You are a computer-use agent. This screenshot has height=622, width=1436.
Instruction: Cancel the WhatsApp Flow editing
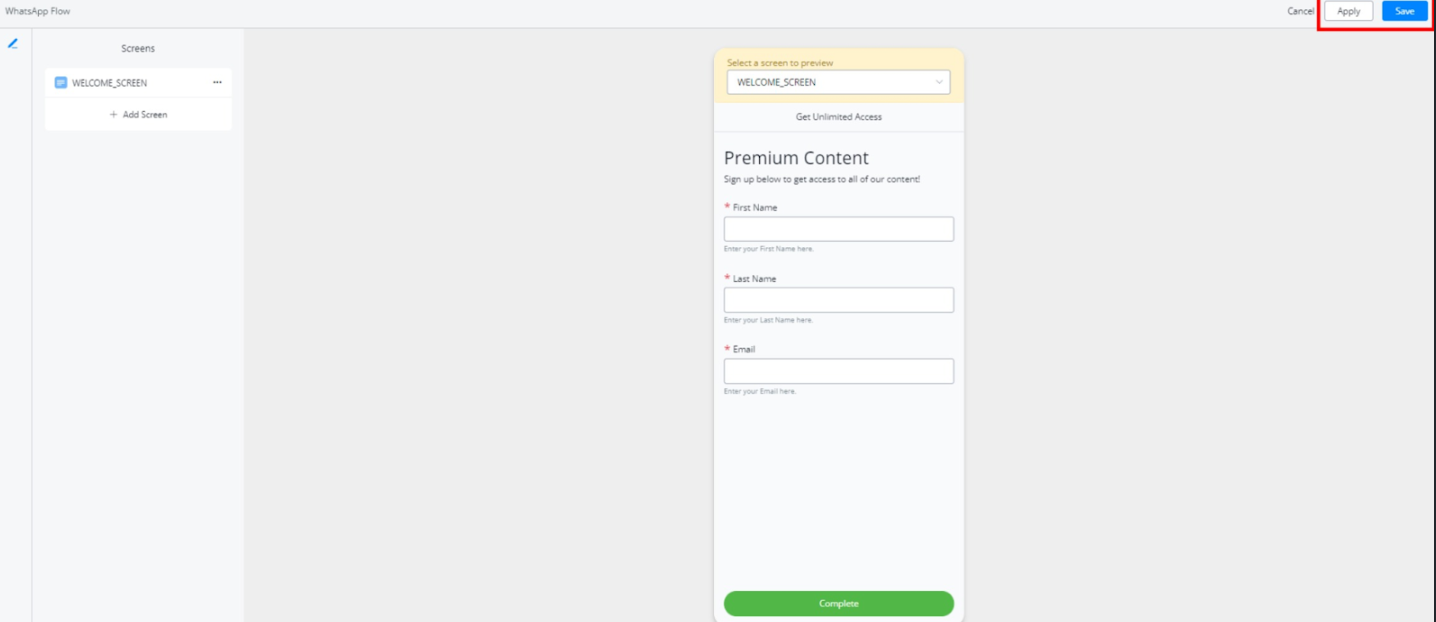(1300, 11)
